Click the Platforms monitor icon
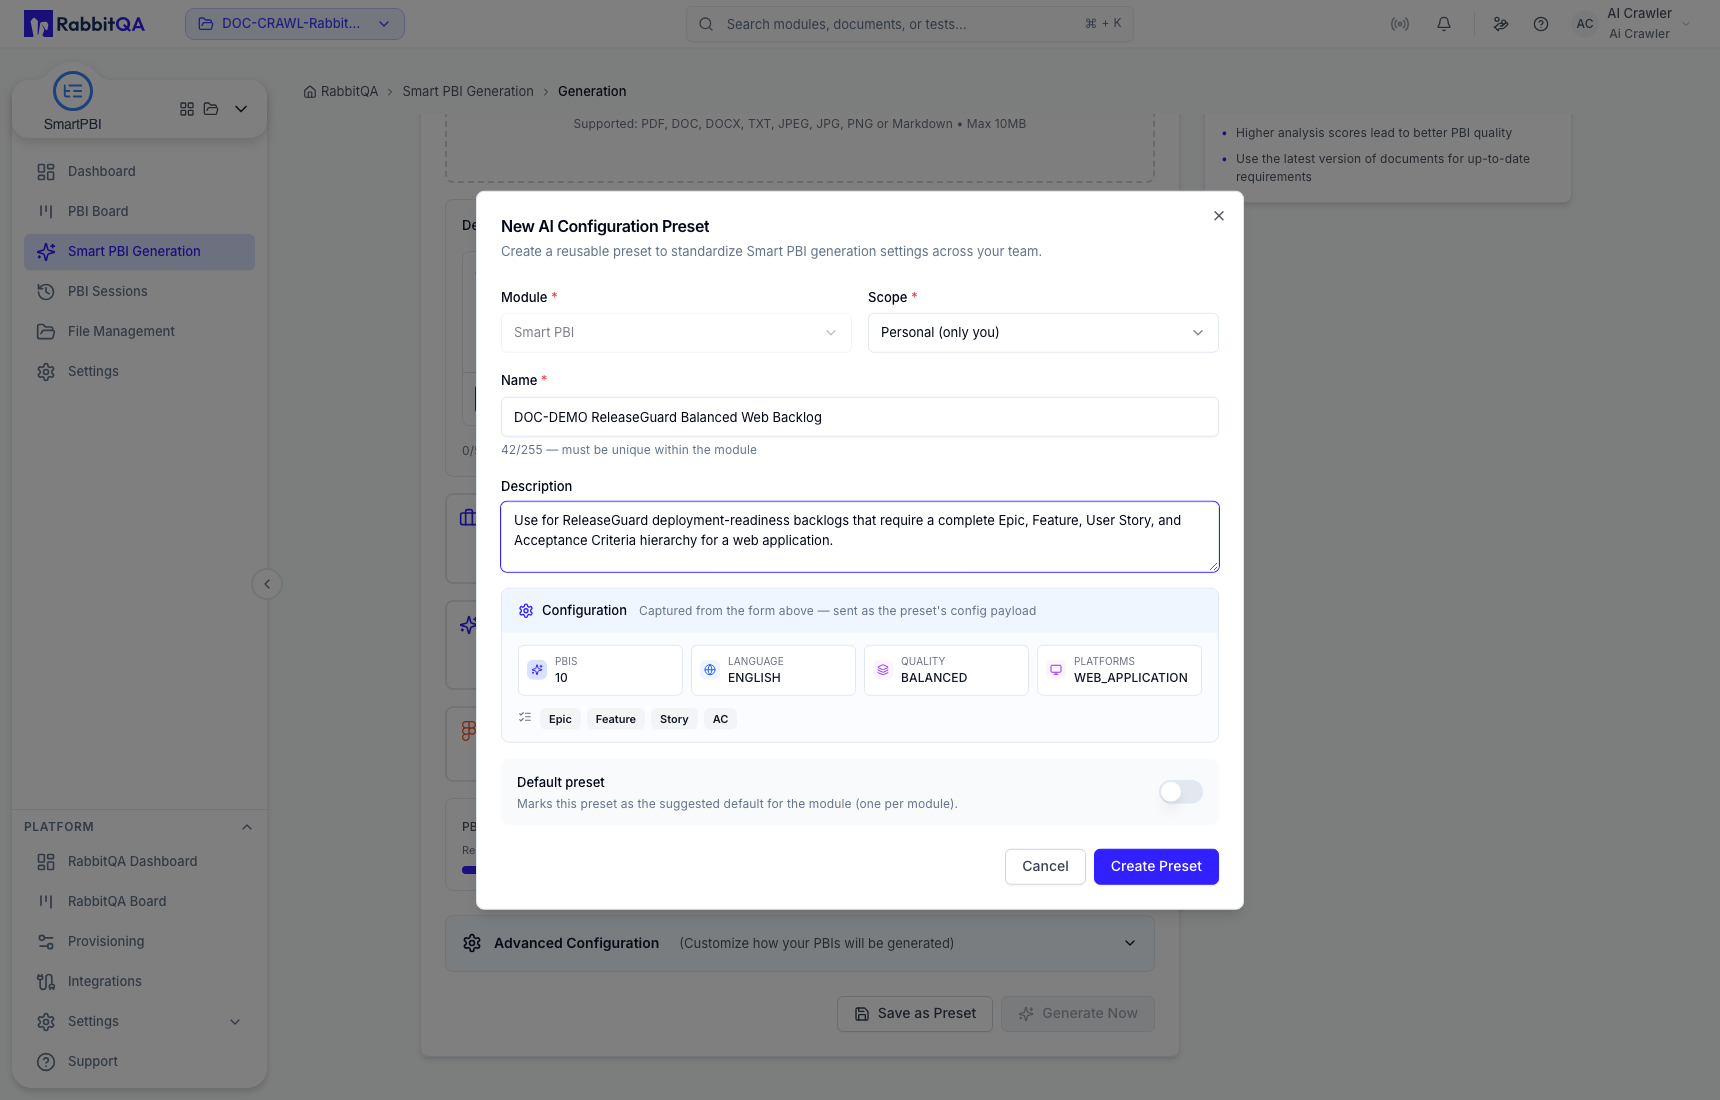Viewport: 1720px width, 1100px height. 1056,670
